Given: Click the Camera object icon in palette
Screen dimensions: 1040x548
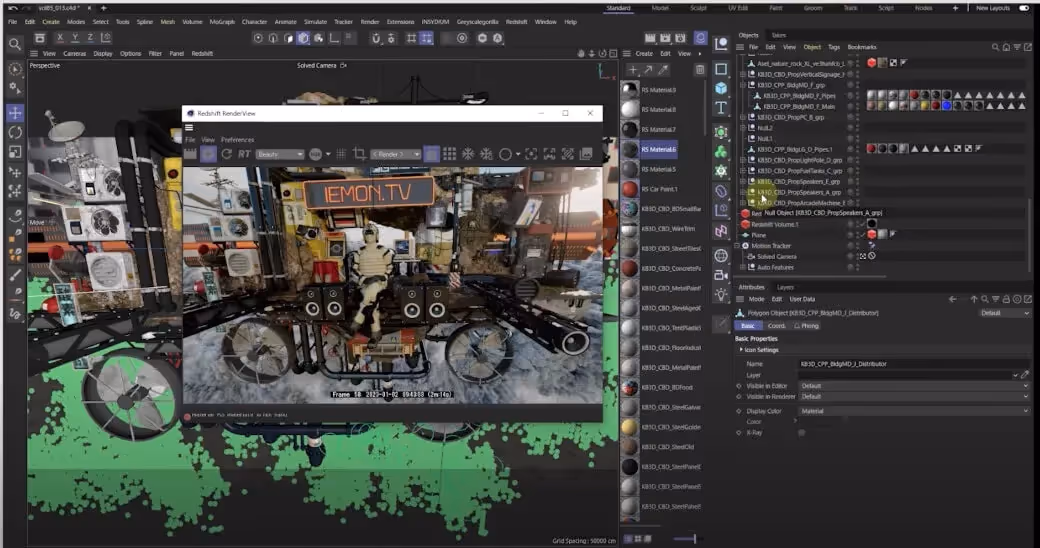Looking at the screenshot, I should point(721,275).
